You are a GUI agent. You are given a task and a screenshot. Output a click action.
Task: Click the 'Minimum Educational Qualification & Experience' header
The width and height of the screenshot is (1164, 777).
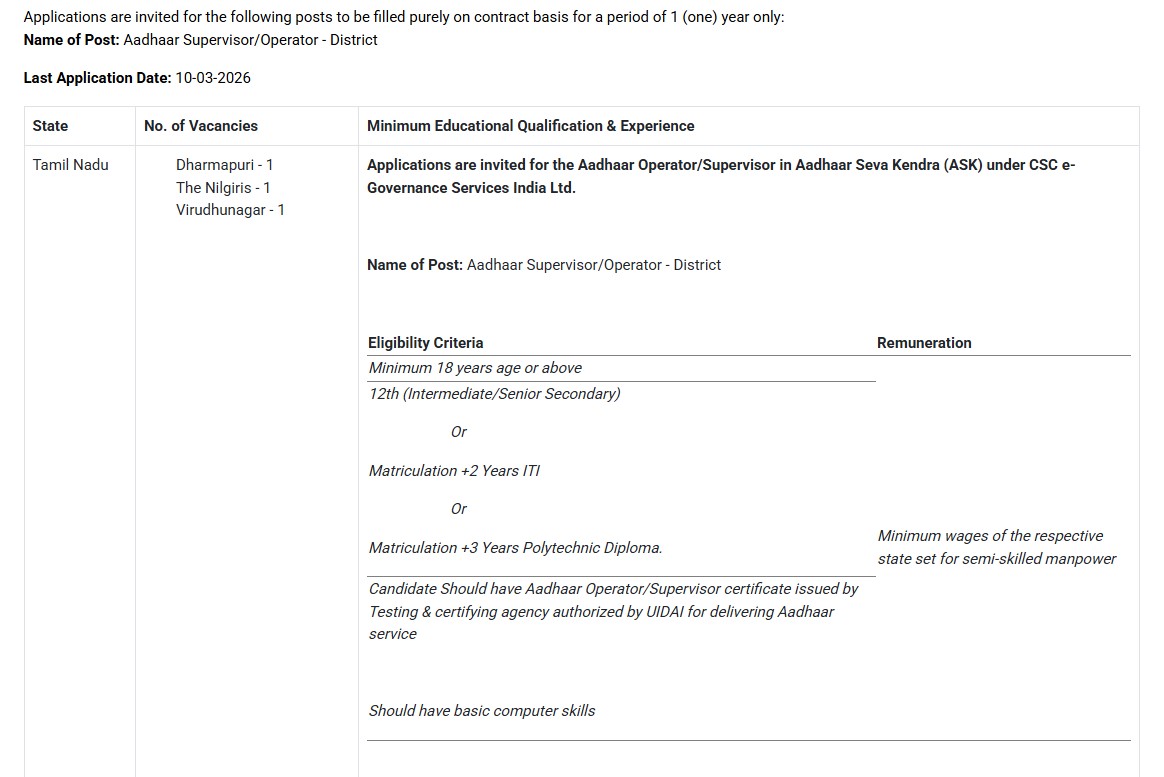tap(530, 126)
